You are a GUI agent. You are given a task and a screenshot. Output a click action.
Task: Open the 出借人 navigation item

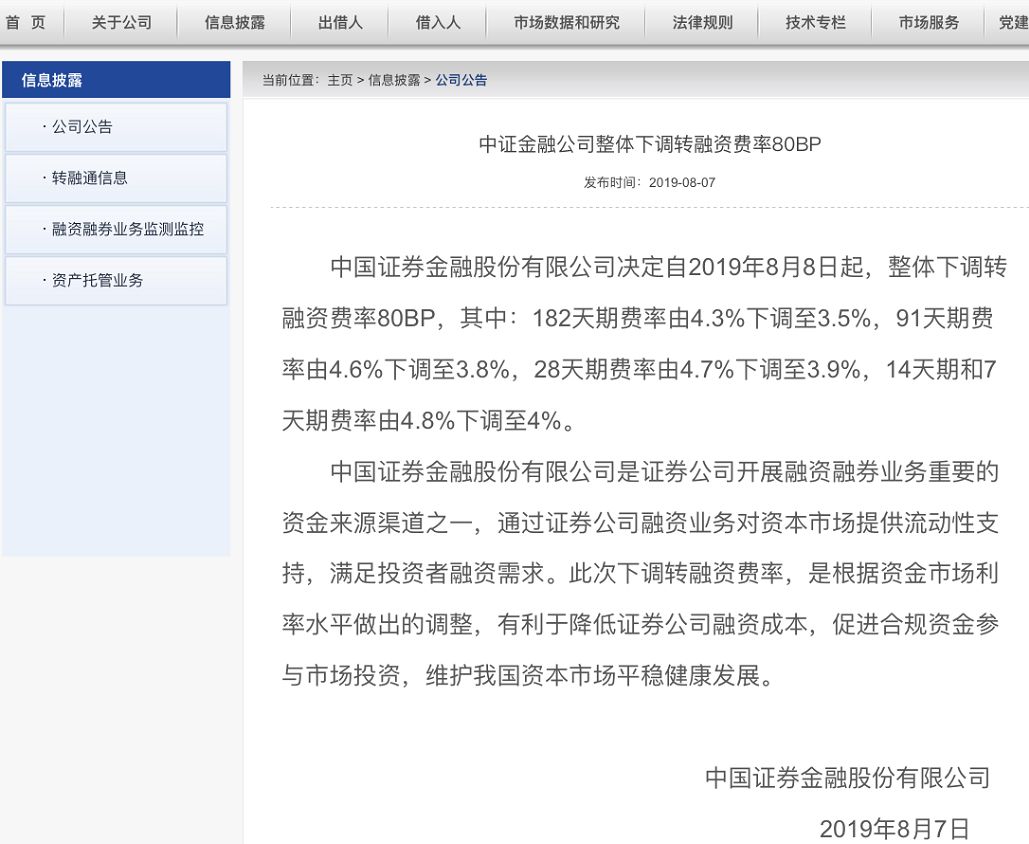(x=340, y=23)
